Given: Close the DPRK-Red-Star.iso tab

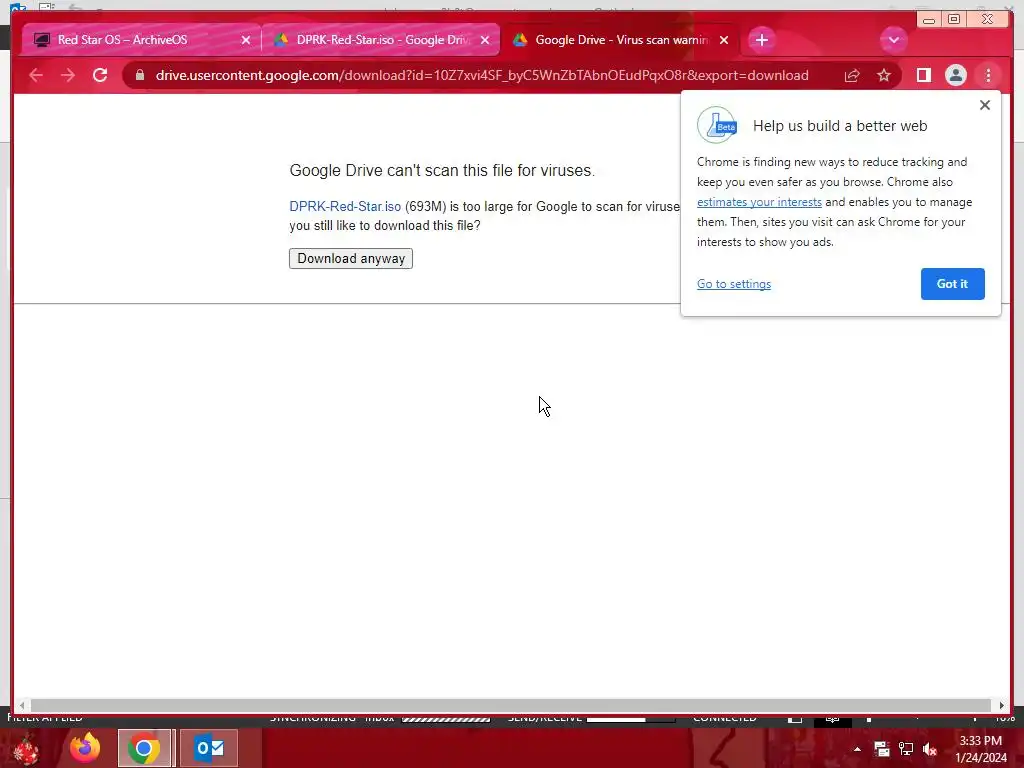Looking at the screenshot, I should 485,40.
